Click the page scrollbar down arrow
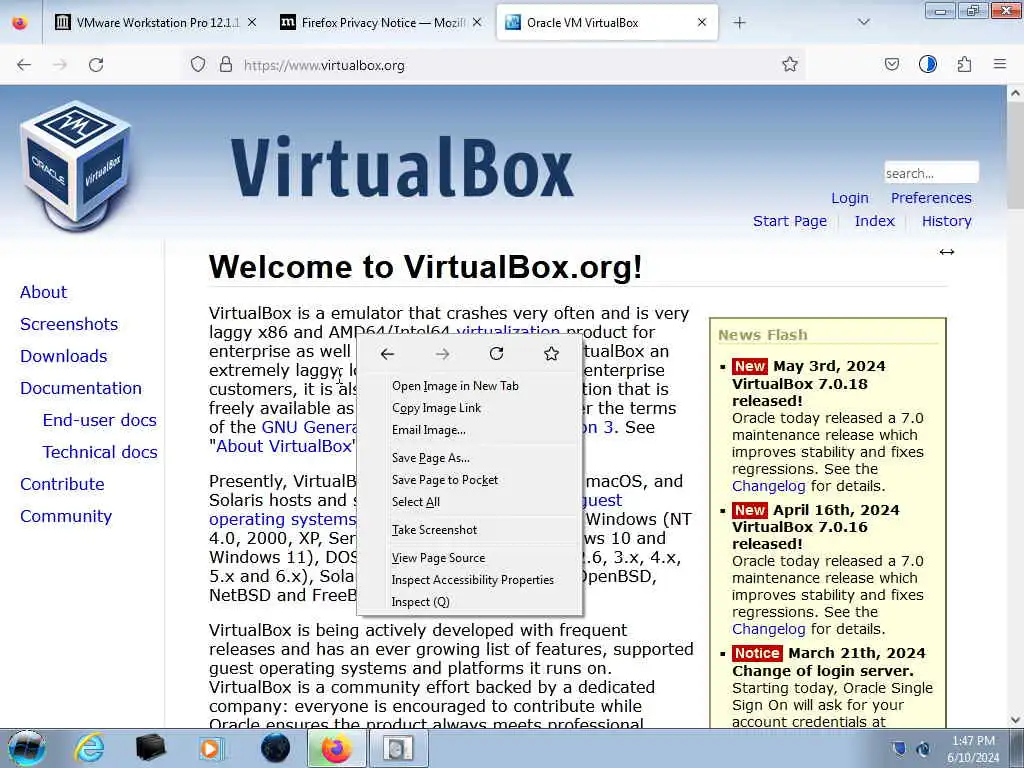1024x768 pixels. (1015, 720)
